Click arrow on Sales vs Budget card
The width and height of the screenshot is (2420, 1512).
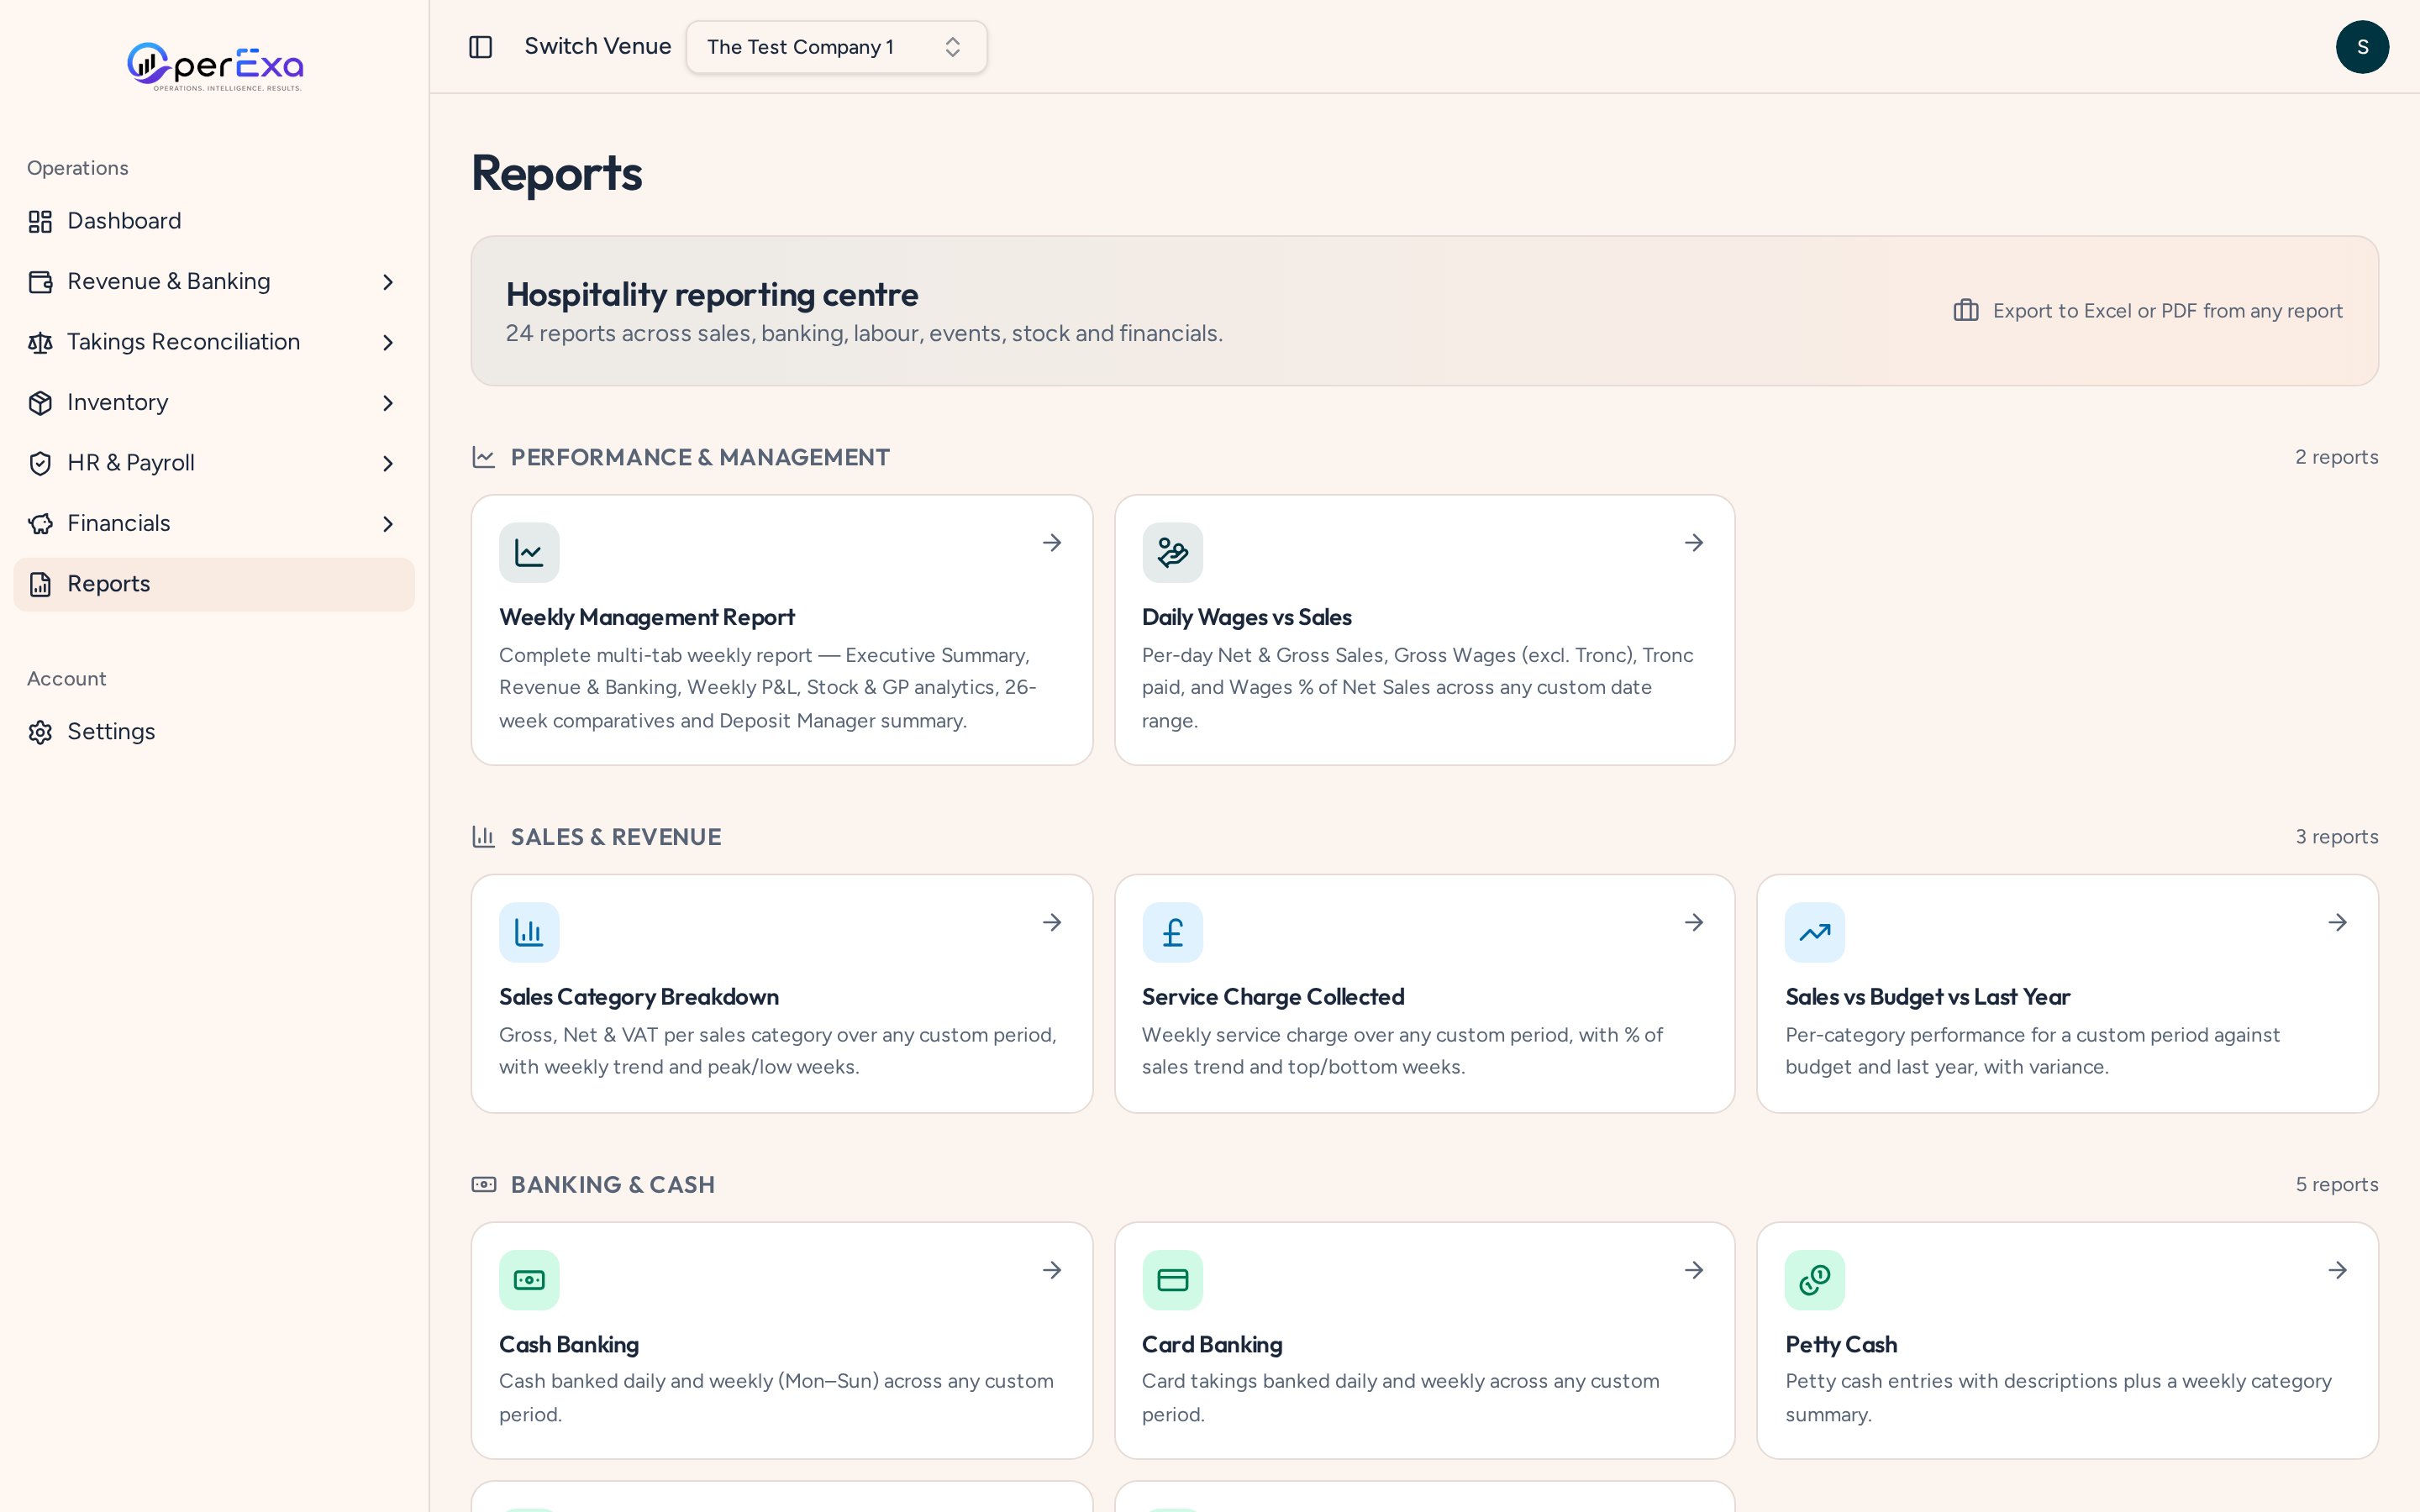pyautogui.click(x=2337, y=923)
